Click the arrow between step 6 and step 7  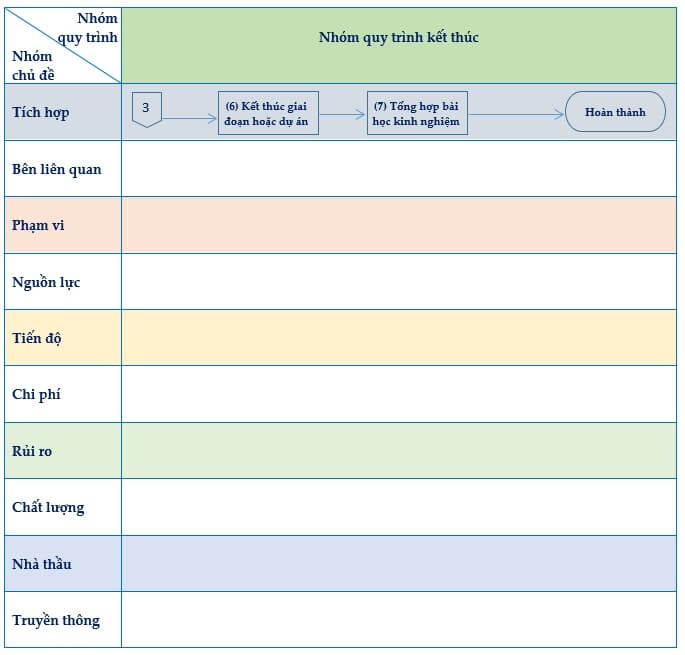(x=342, y=114)
